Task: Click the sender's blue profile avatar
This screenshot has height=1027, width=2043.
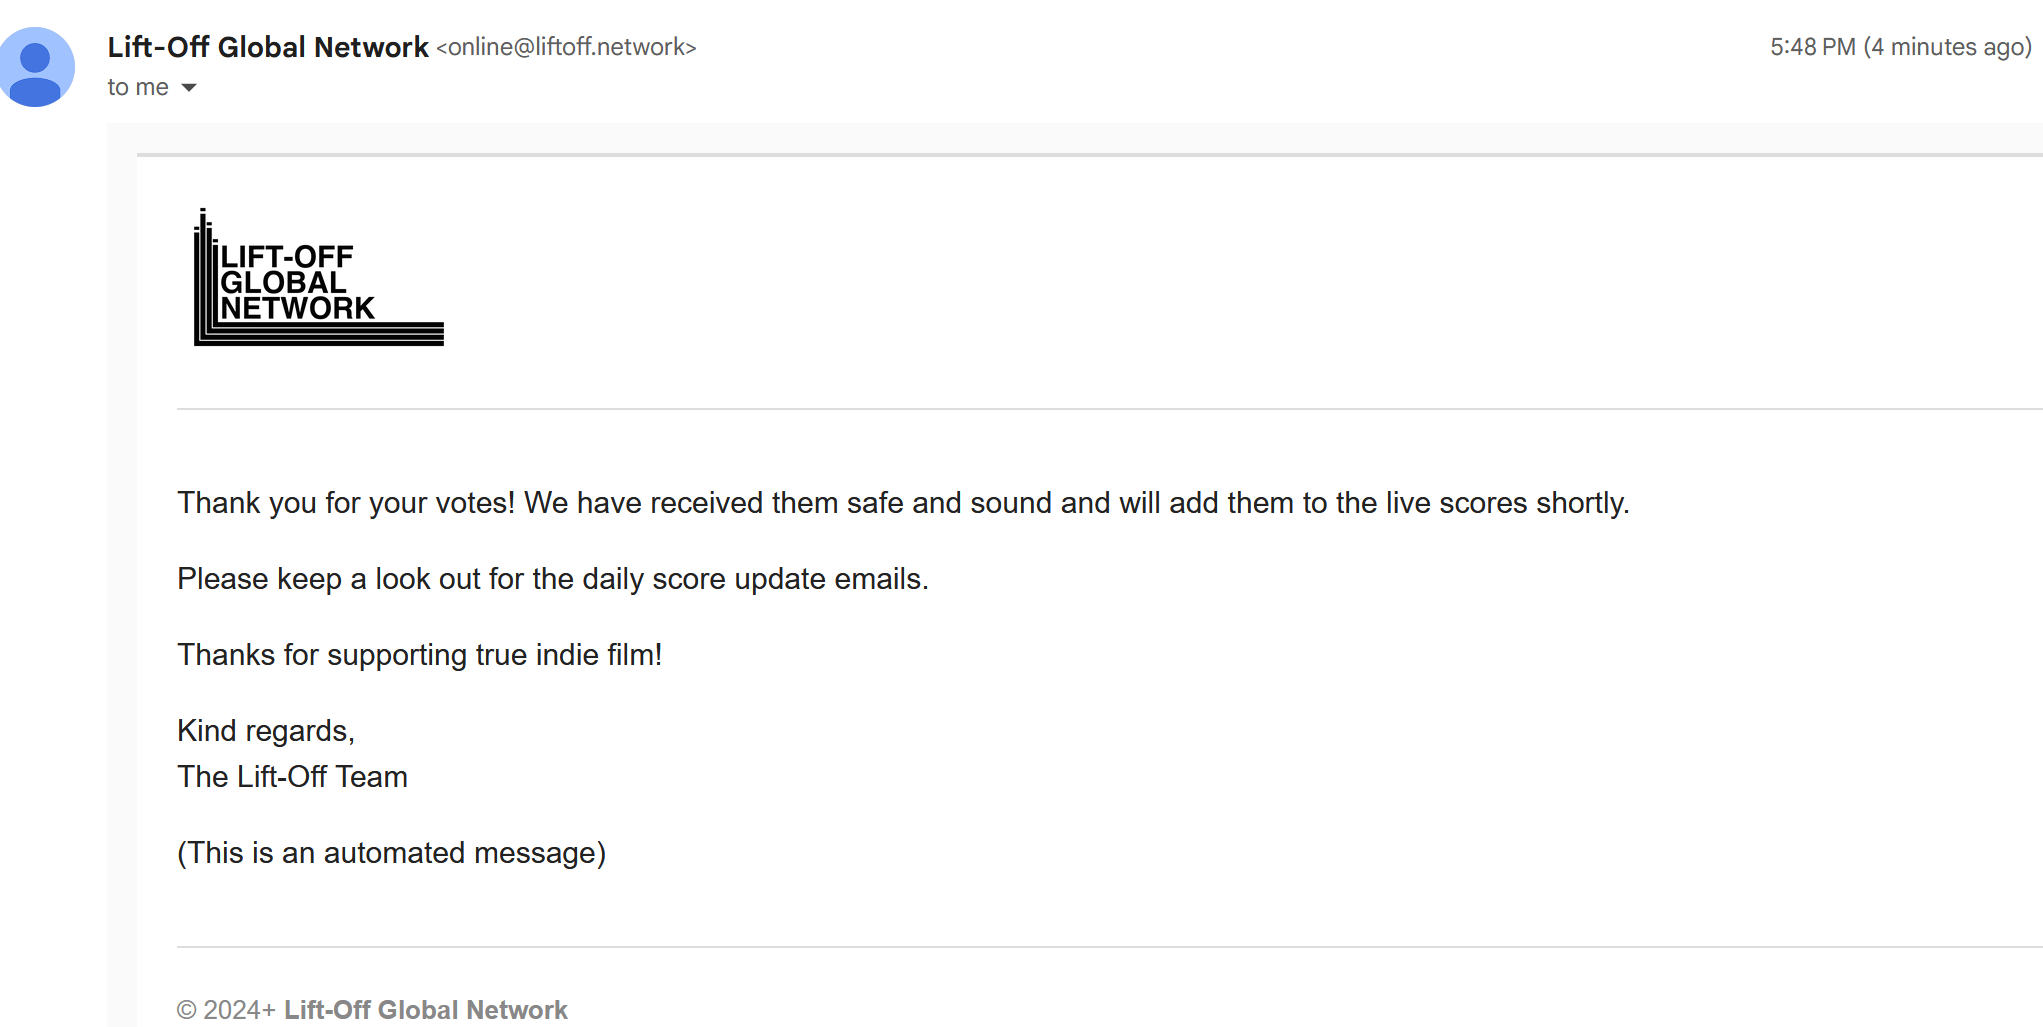Action: 36,67
